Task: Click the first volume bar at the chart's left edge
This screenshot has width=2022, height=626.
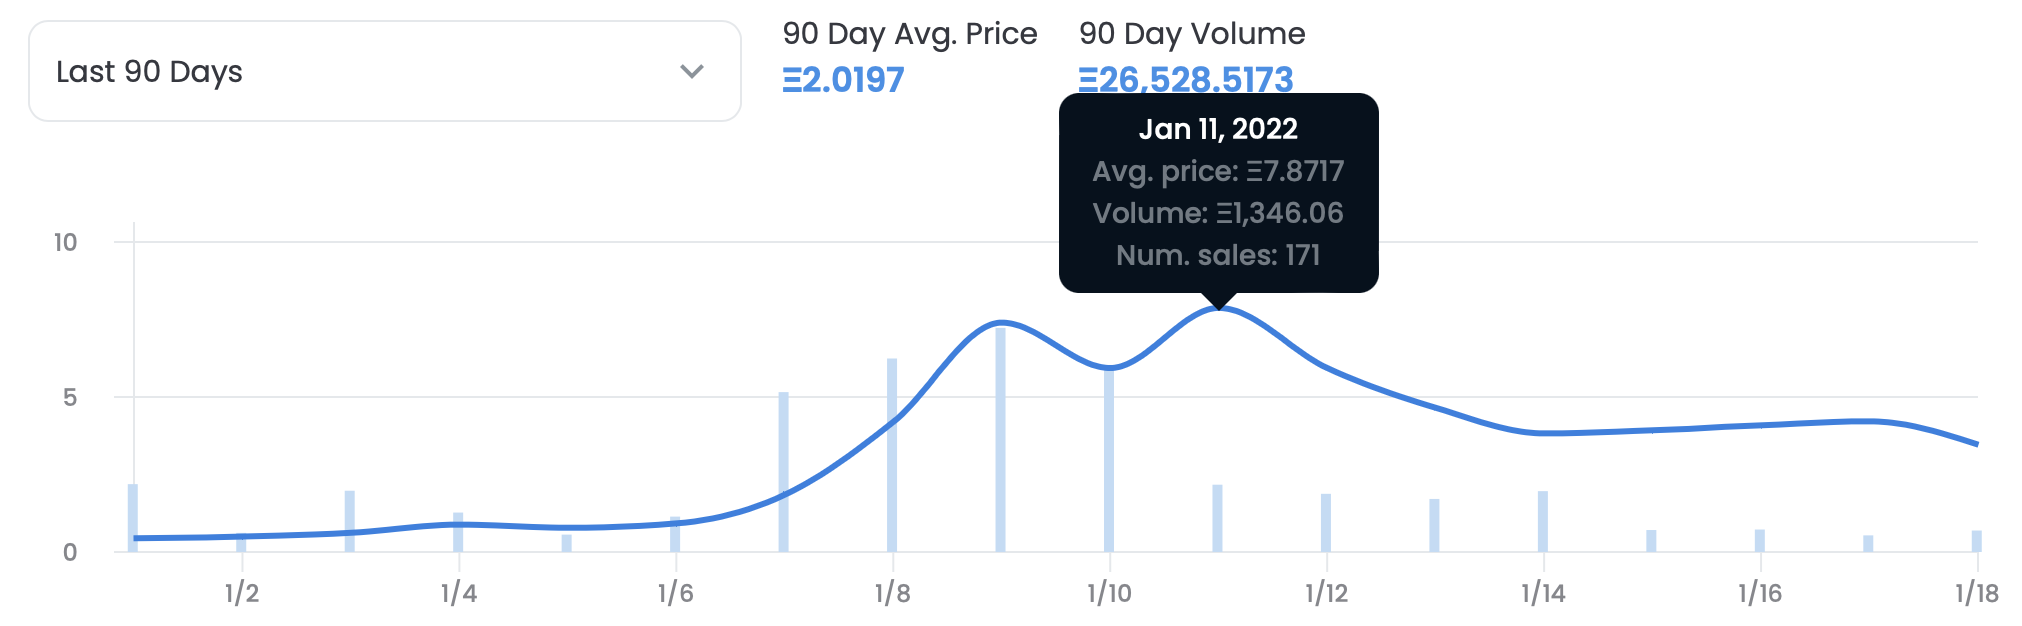Action: tap(133, 517)
